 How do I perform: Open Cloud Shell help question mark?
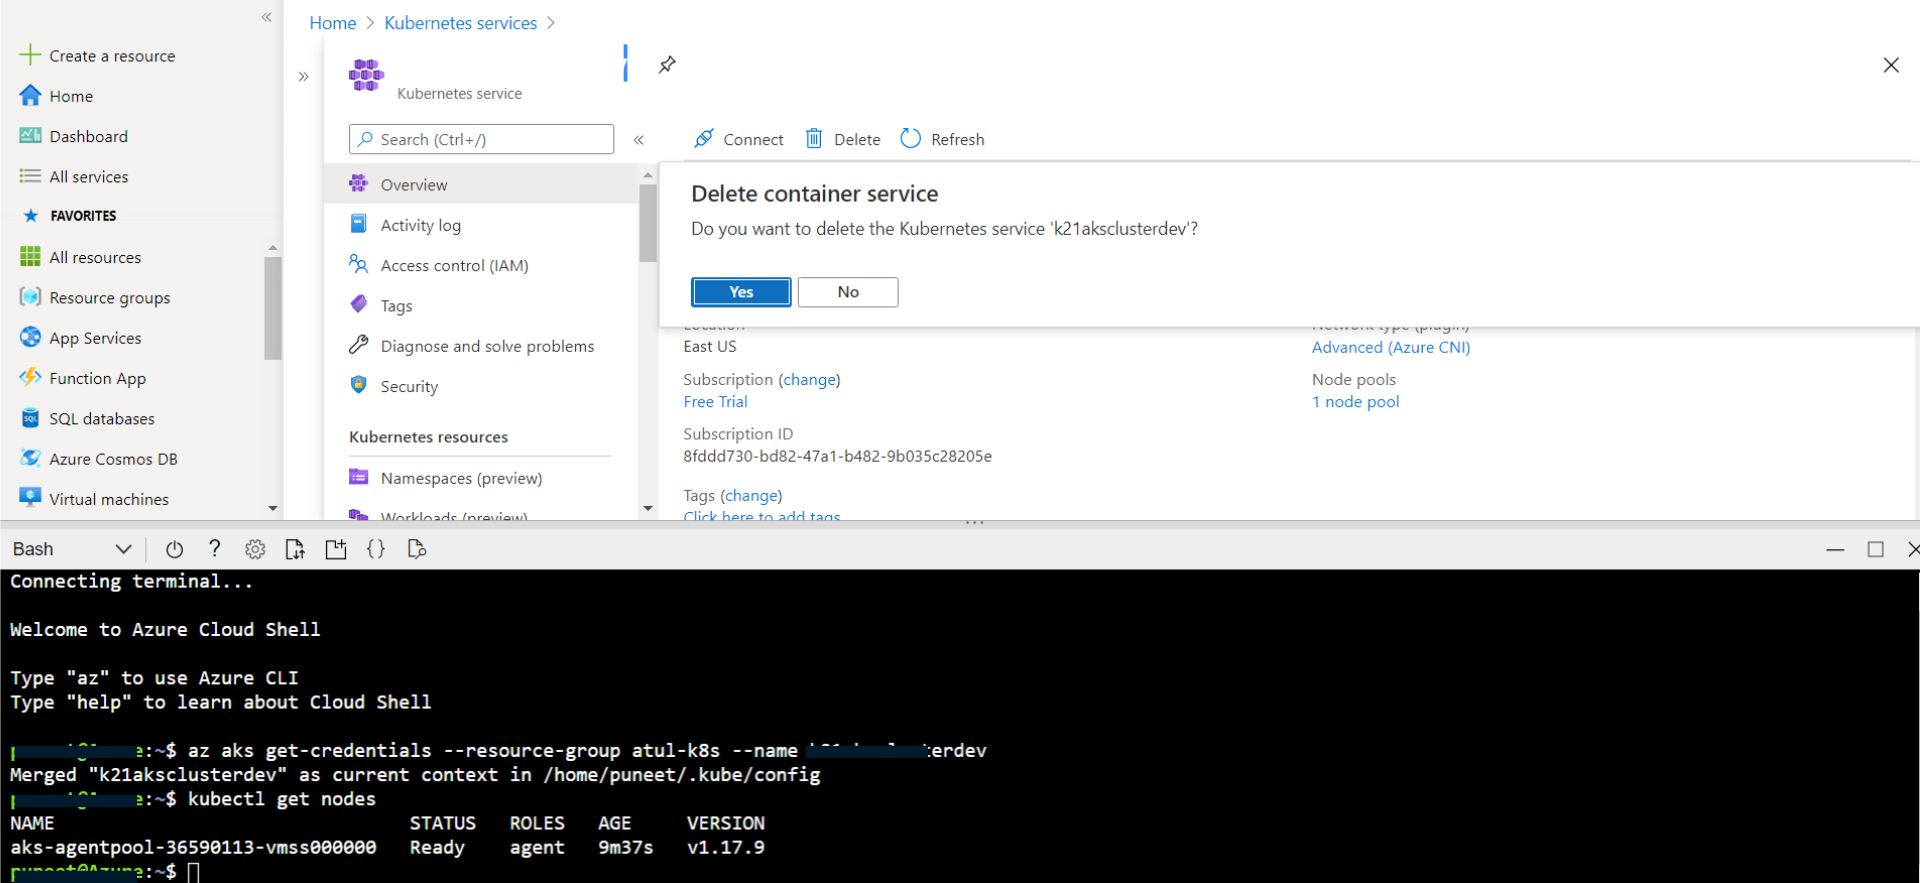point(214,548)
